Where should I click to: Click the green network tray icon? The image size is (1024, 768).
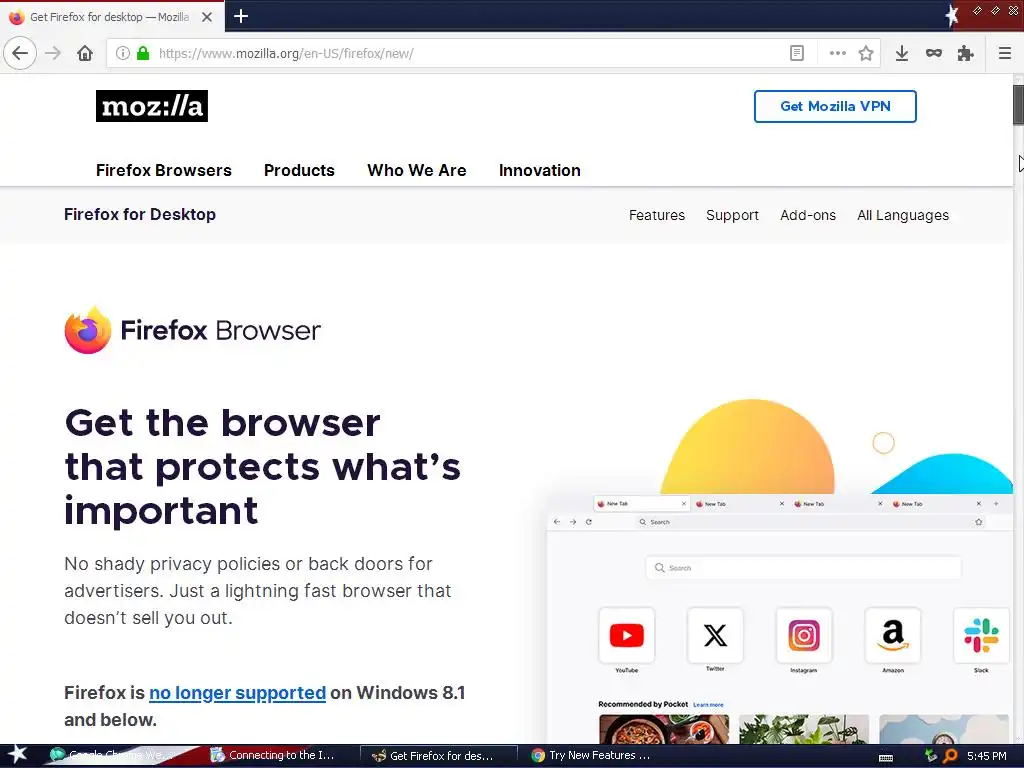(x=931, y=756)
